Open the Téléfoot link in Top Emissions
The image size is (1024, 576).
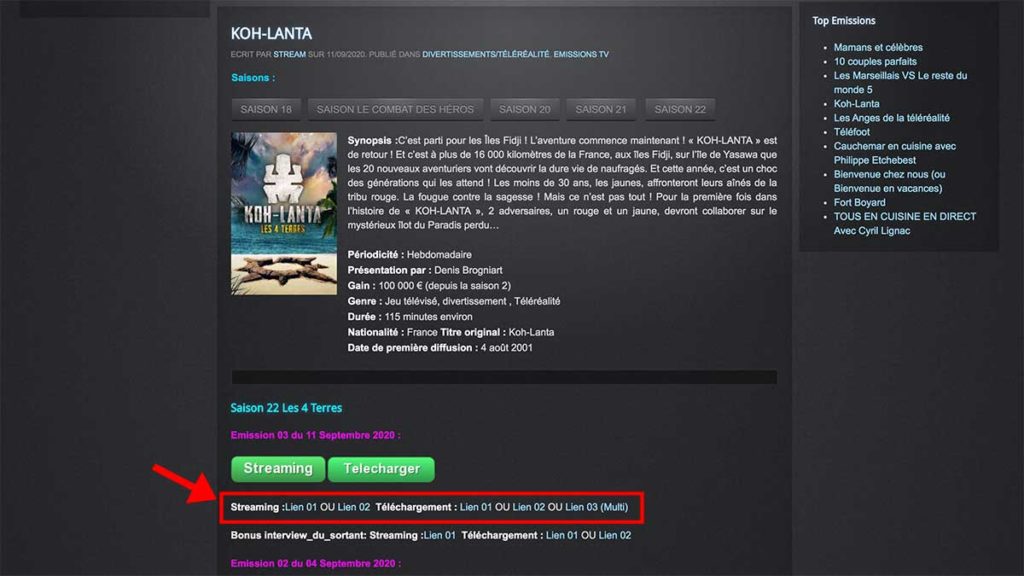pyautogui.click(x=852, y=132)
